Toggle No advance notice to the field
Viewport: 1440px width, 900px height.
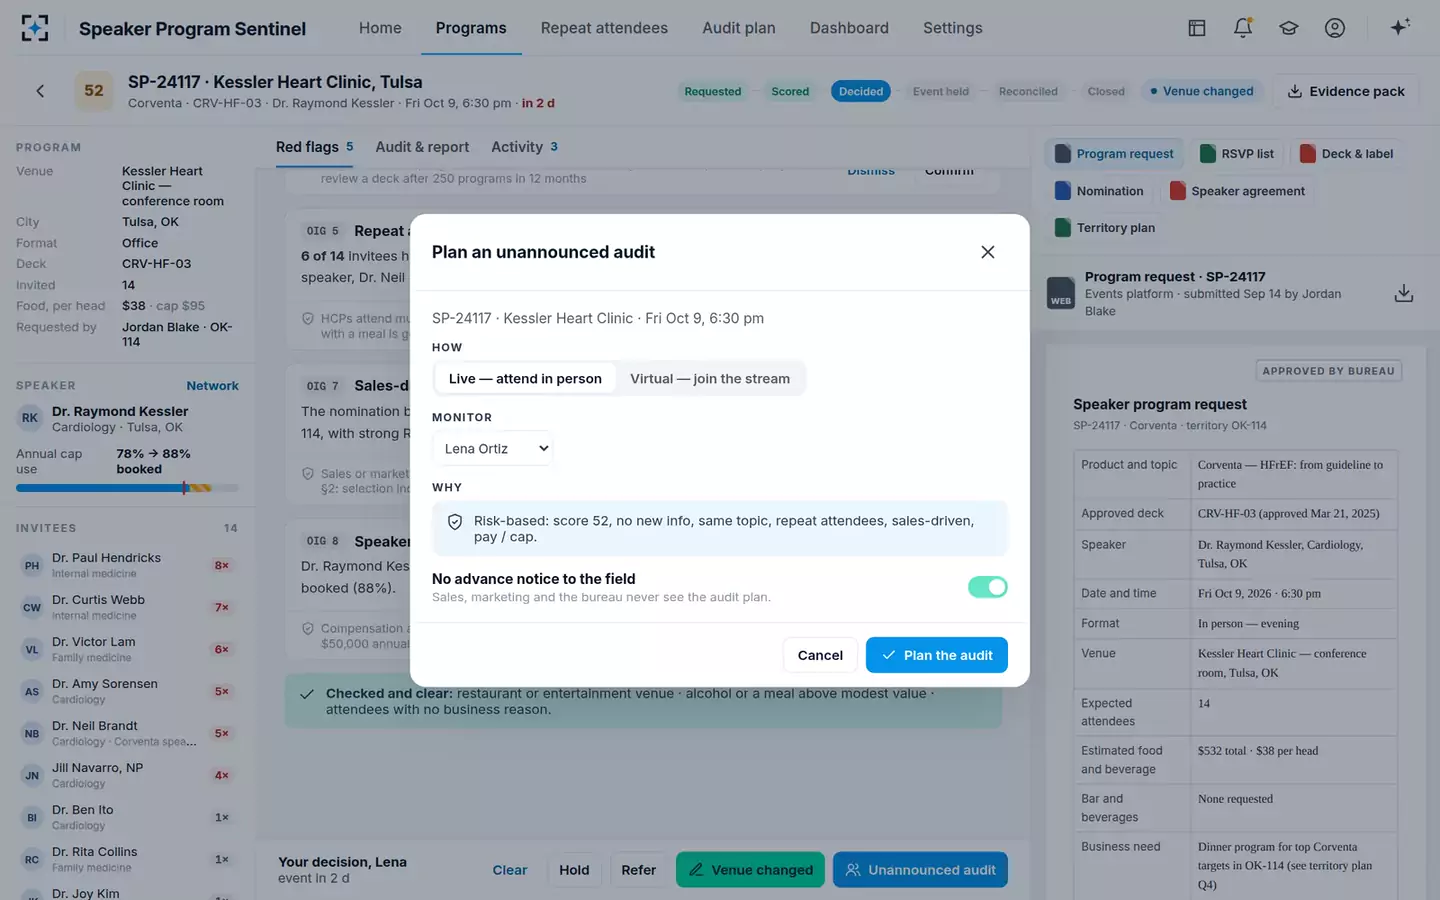[987, 587]
